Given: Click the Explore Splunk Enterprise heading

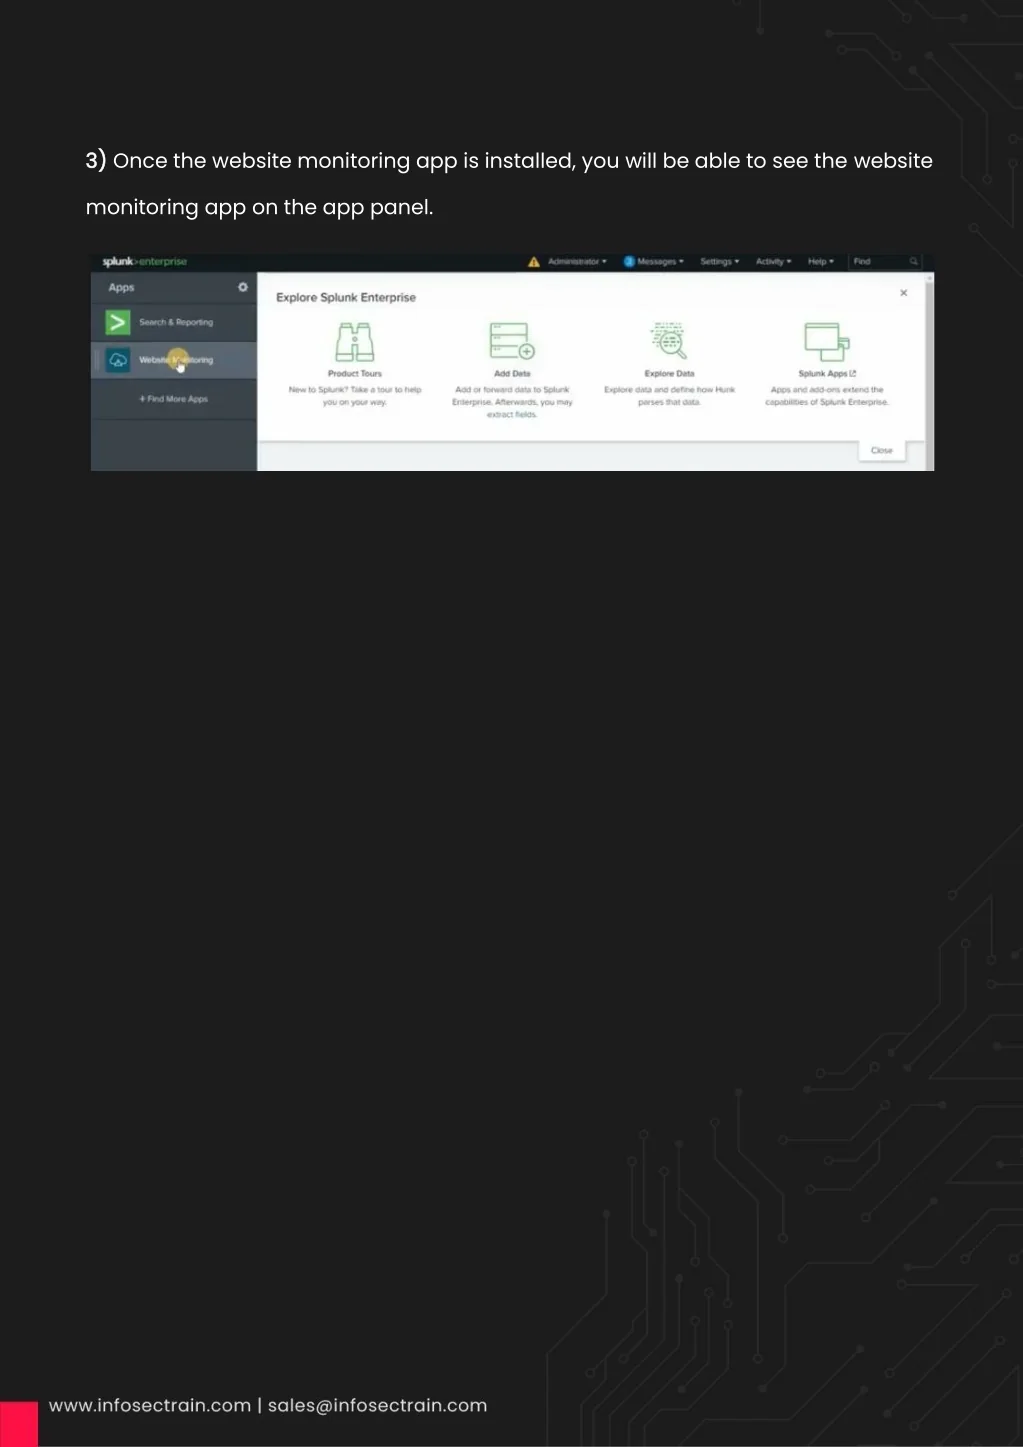Looking at the screenshot, I should 346,297.
